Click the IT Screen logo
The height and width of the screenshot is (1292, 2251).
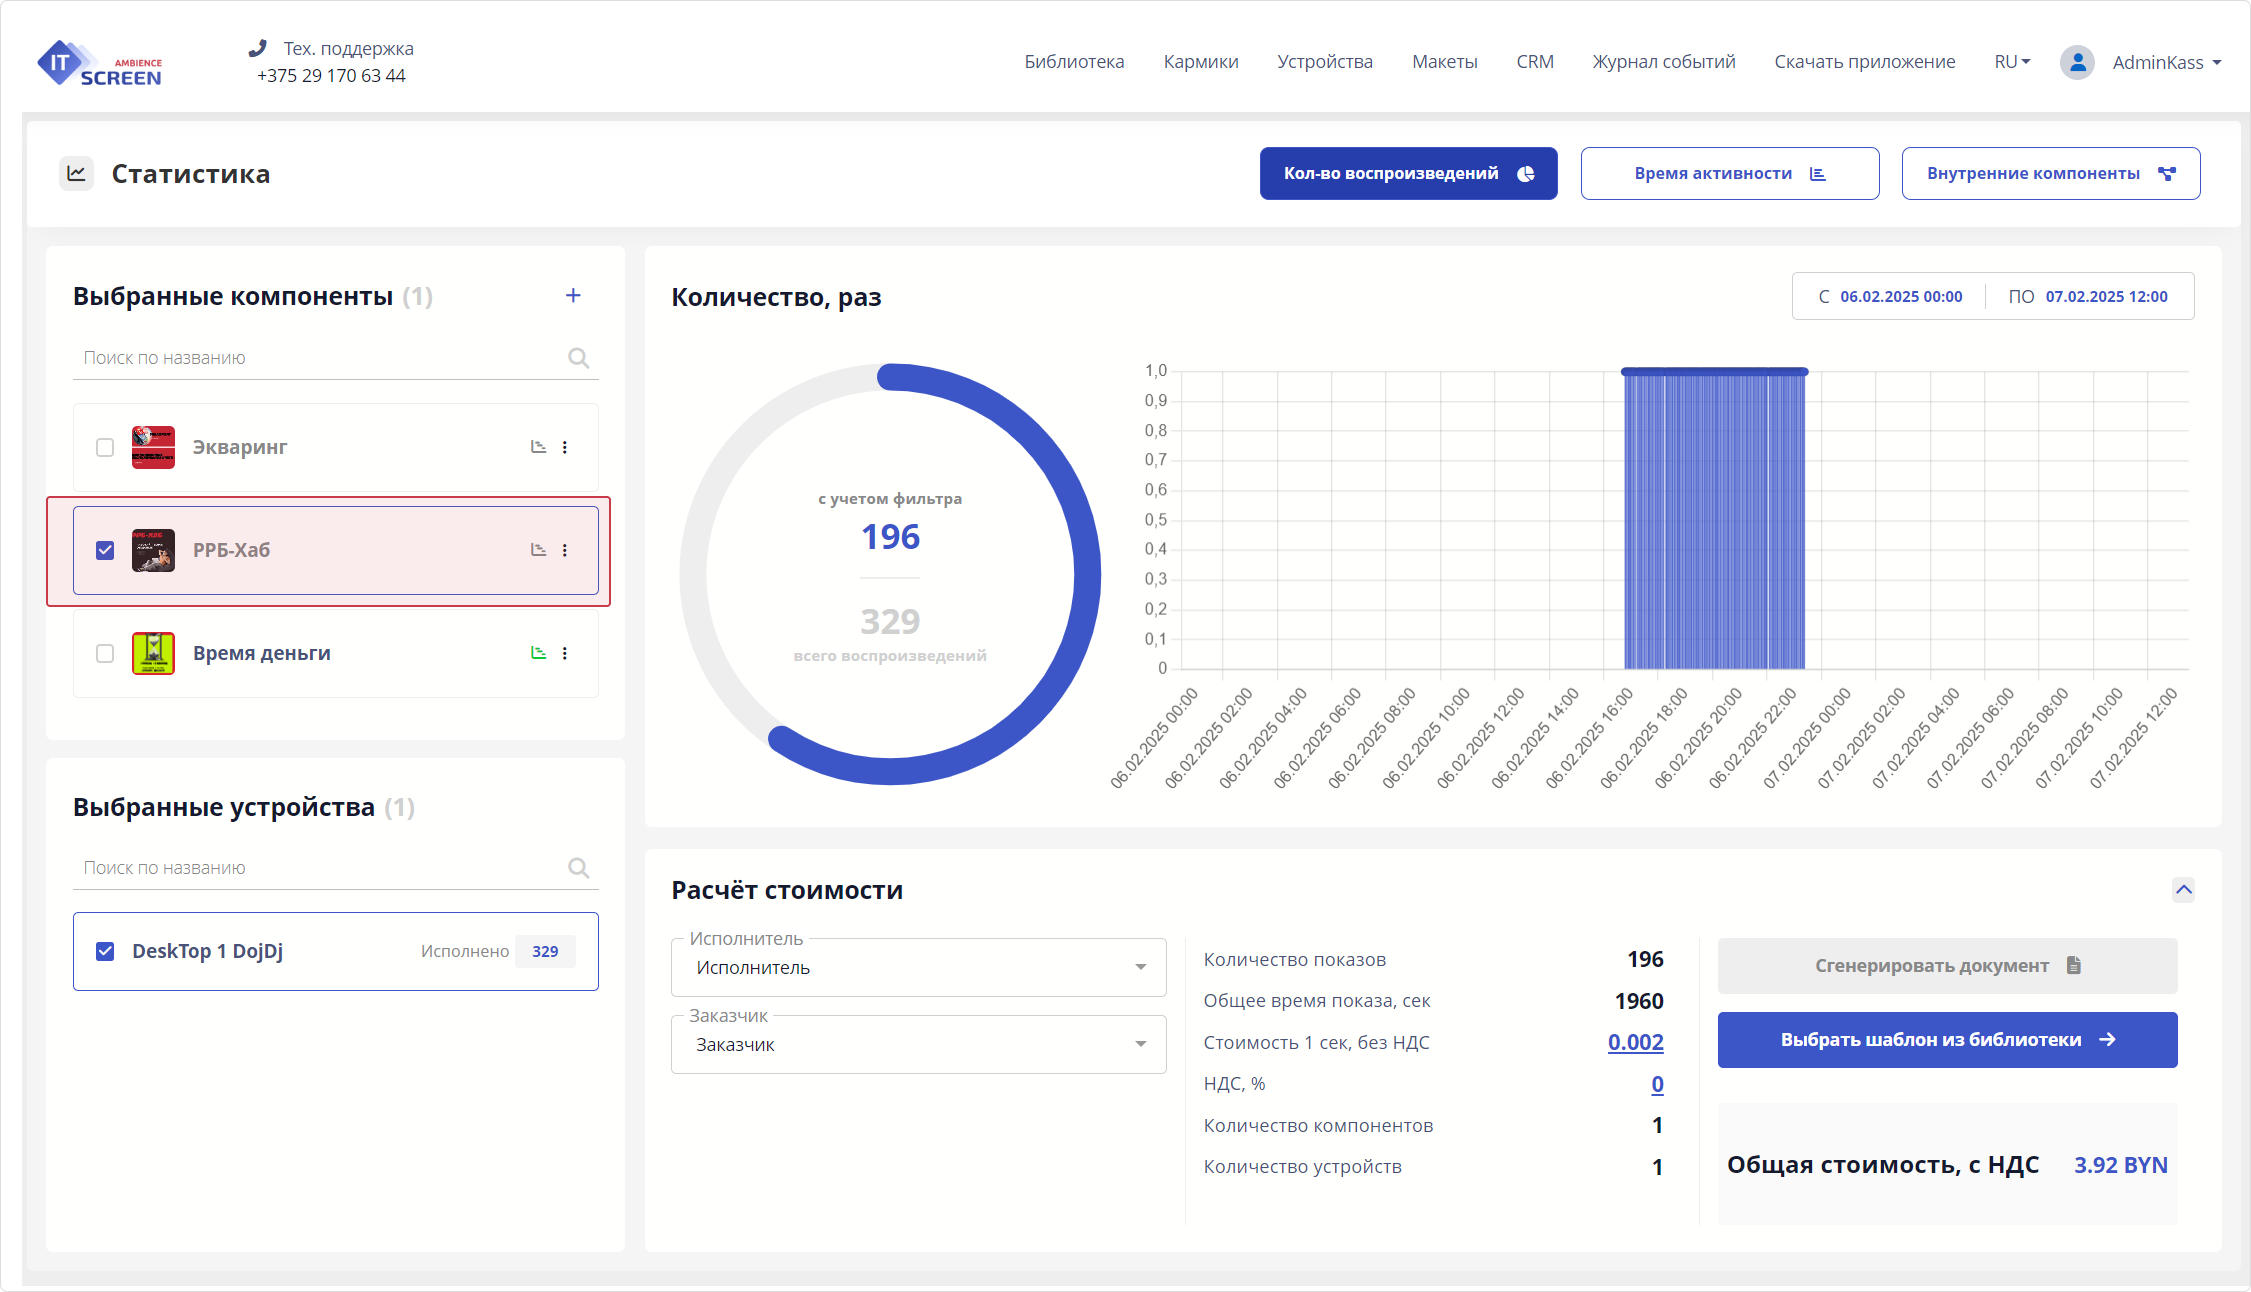coord(100,63)
